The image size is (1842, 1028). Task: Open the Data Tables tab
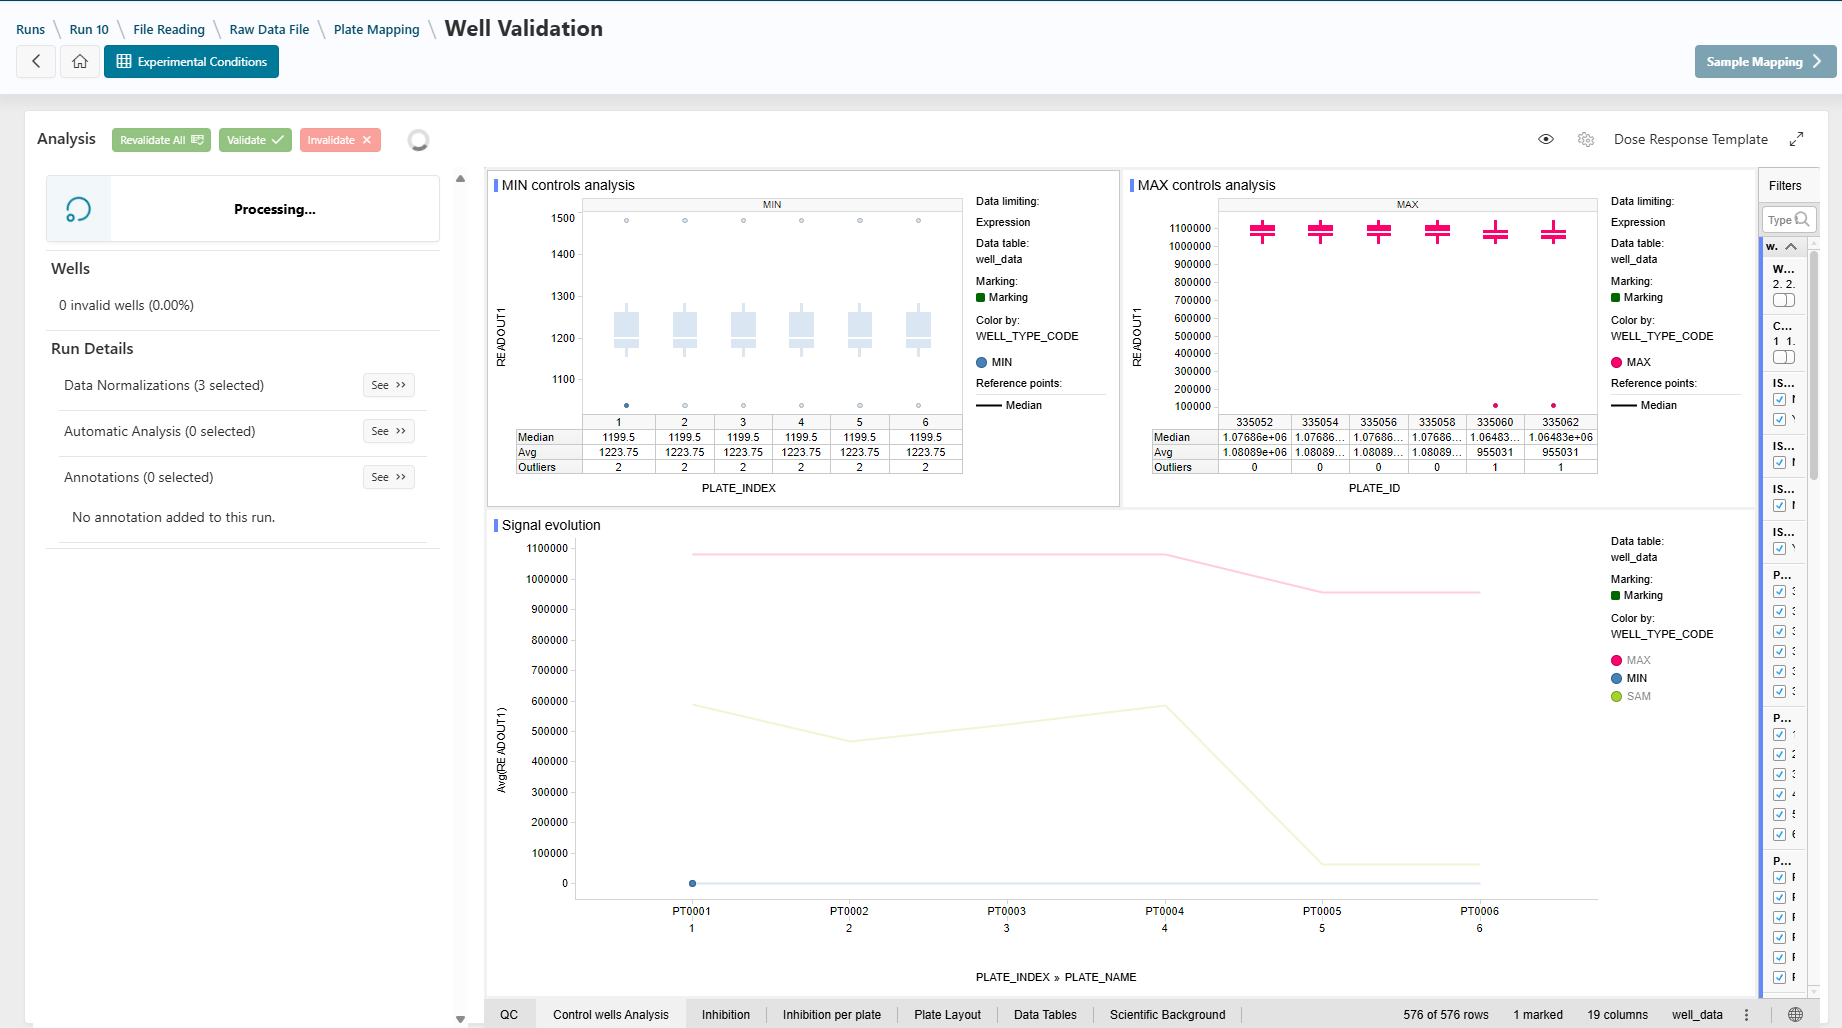pos(1045,1014)
